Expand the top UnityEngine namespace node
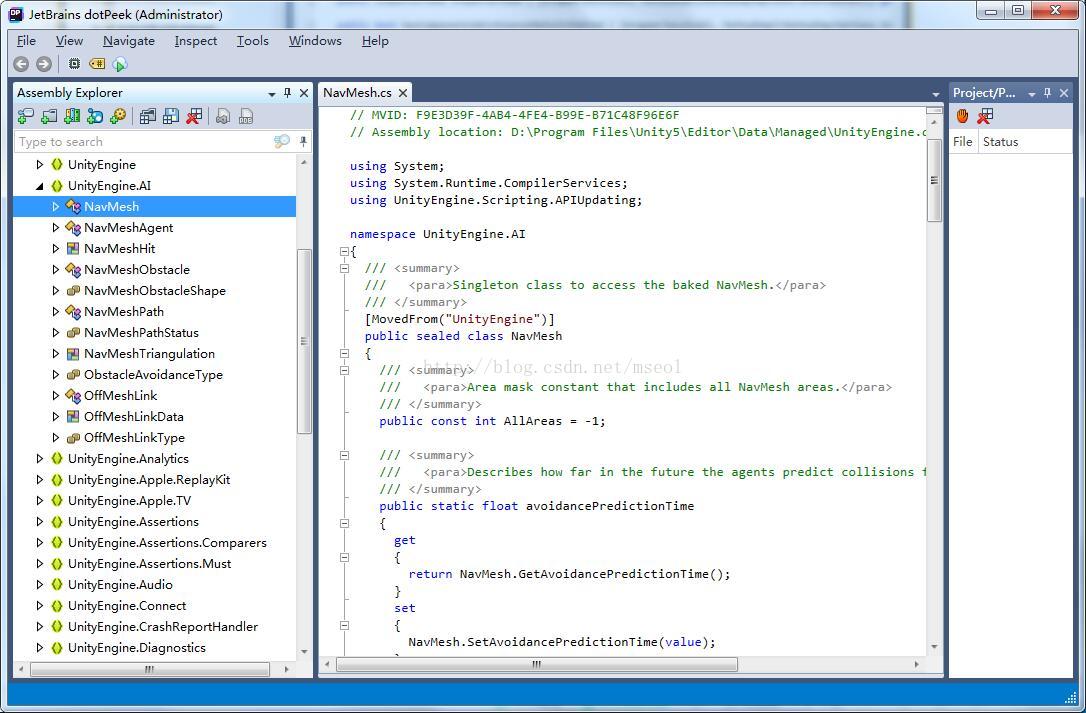Viewport: 1086px width, 713px height. pos(39,165)
